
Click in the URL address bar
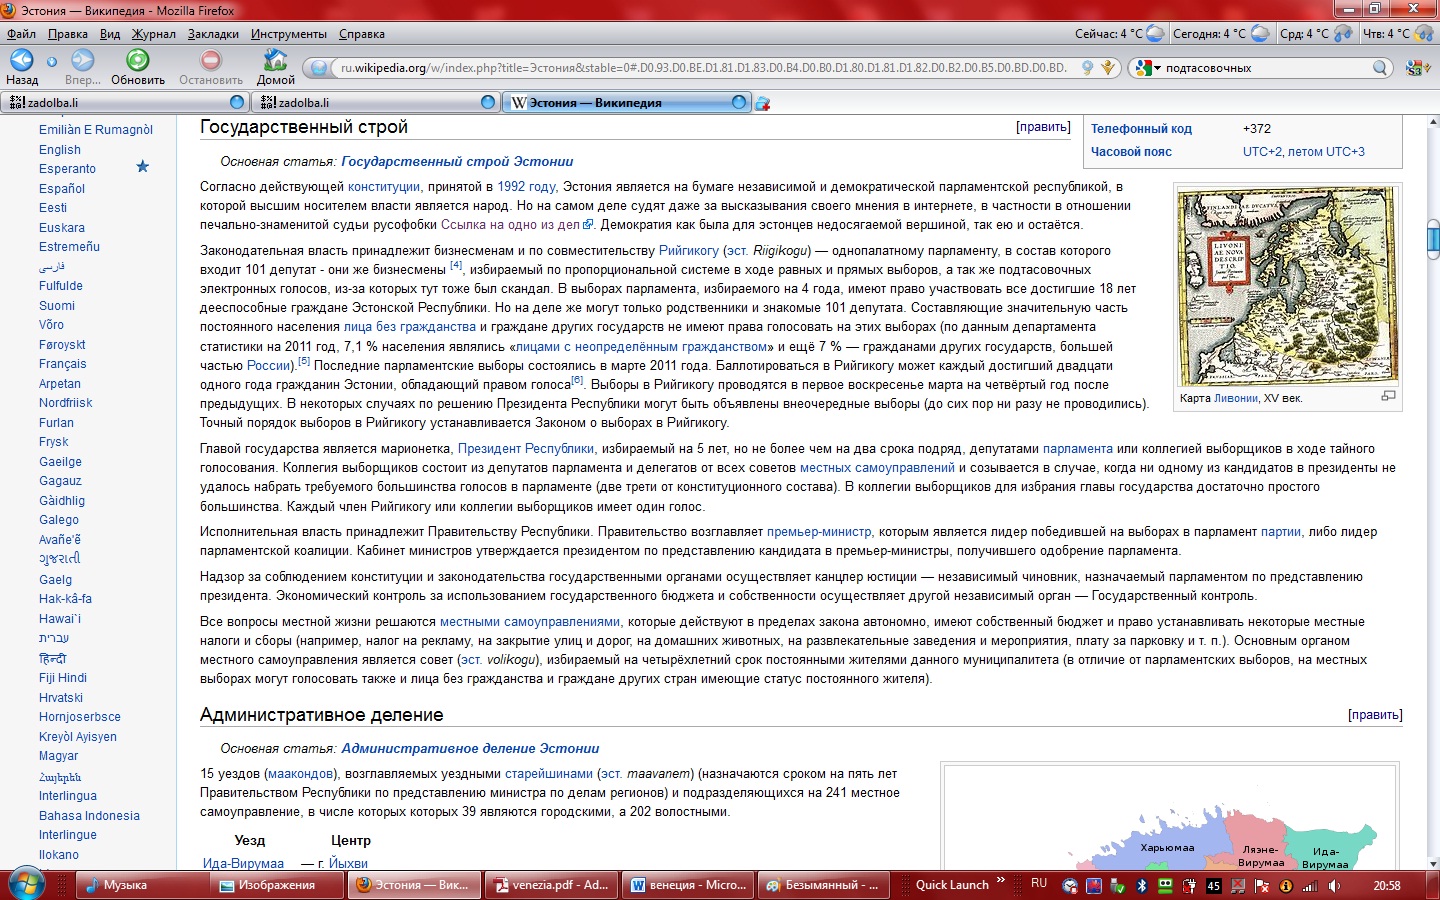pyautogui.click(x=700, y=68)
